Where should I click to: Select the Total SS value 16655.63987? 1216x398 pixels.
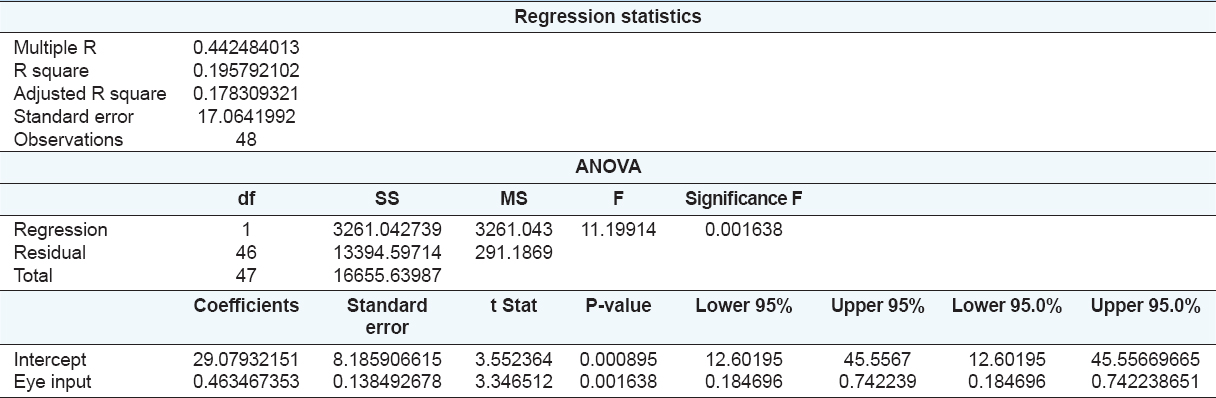(386, 276)
